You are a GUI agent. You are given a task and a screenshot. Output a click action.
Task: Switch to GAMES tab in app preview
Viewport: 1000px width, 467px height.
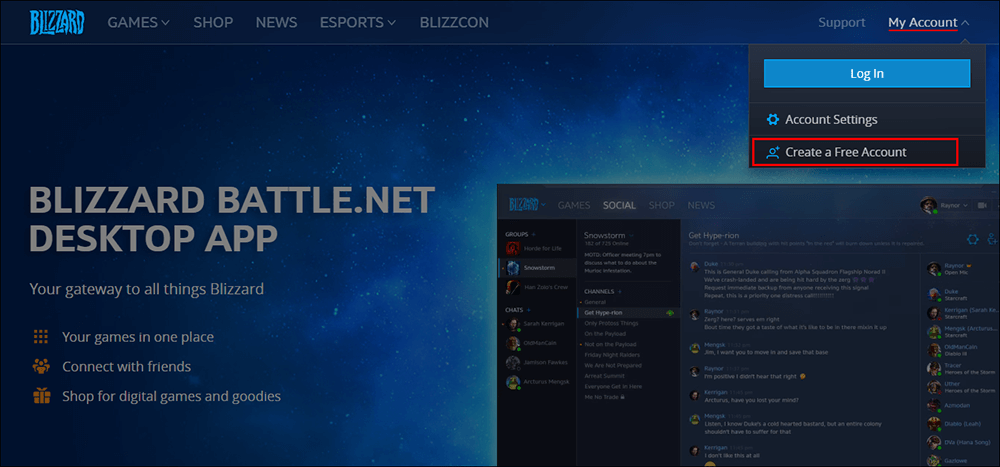pyautogui.click(x=573, y=205)
